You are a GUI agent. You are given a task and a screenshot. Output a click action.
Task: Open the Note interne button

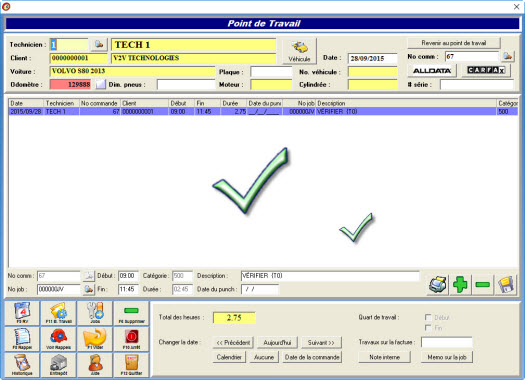pyautogui.click(x=384, y=357)
